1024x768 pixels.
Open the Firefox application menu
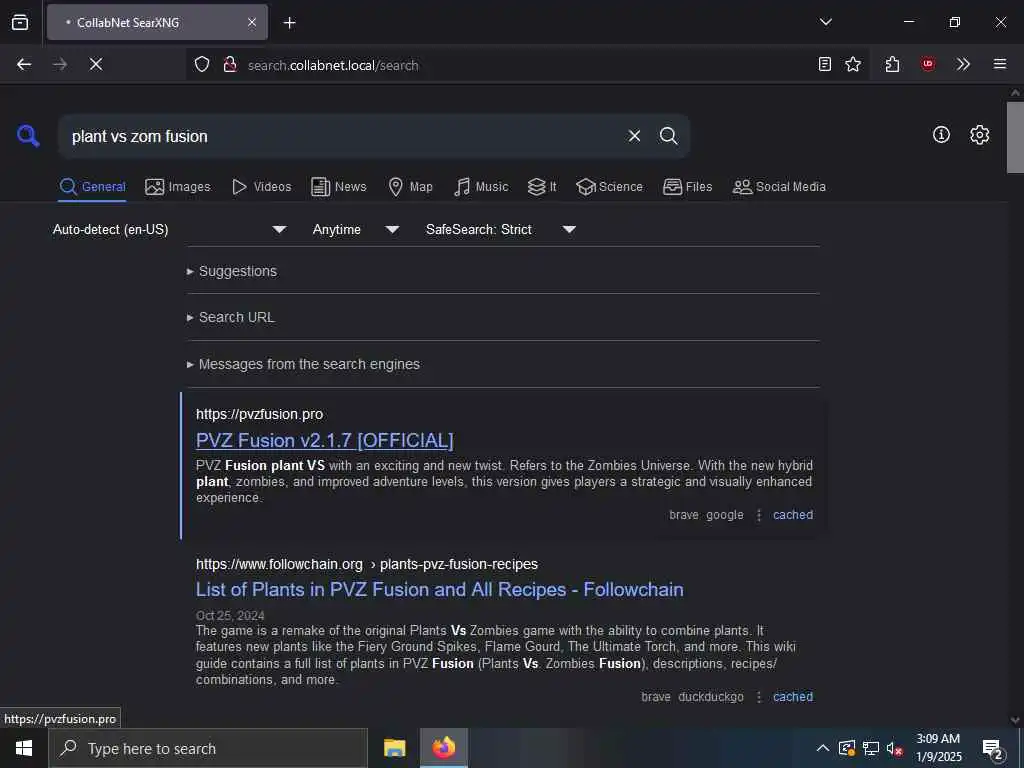[x=1000, y=64]
